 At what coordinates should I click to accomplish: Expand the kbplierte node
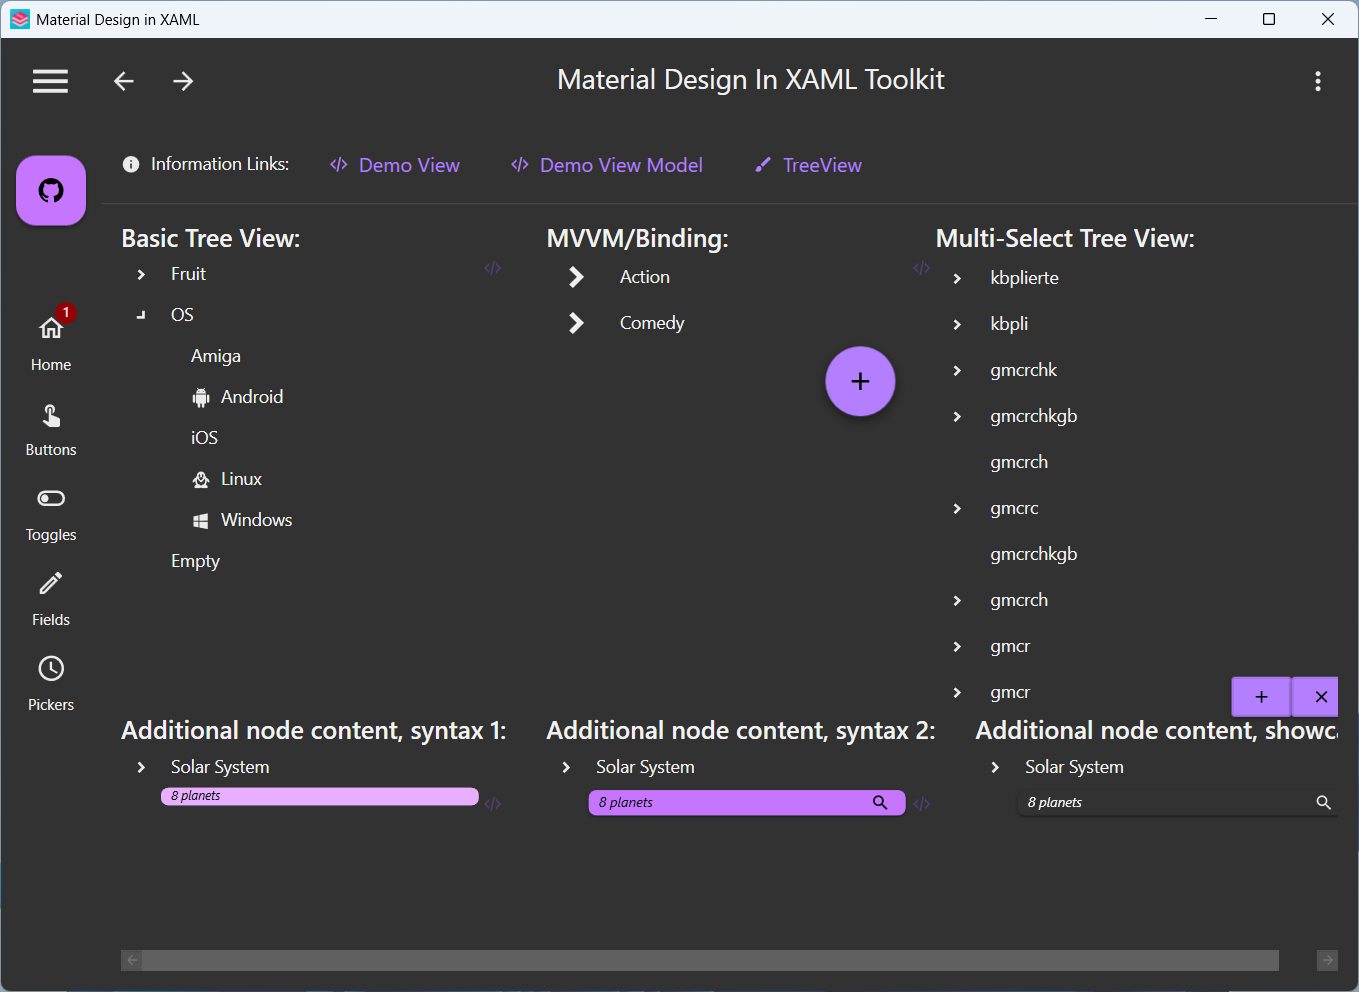tap(957, 279)
